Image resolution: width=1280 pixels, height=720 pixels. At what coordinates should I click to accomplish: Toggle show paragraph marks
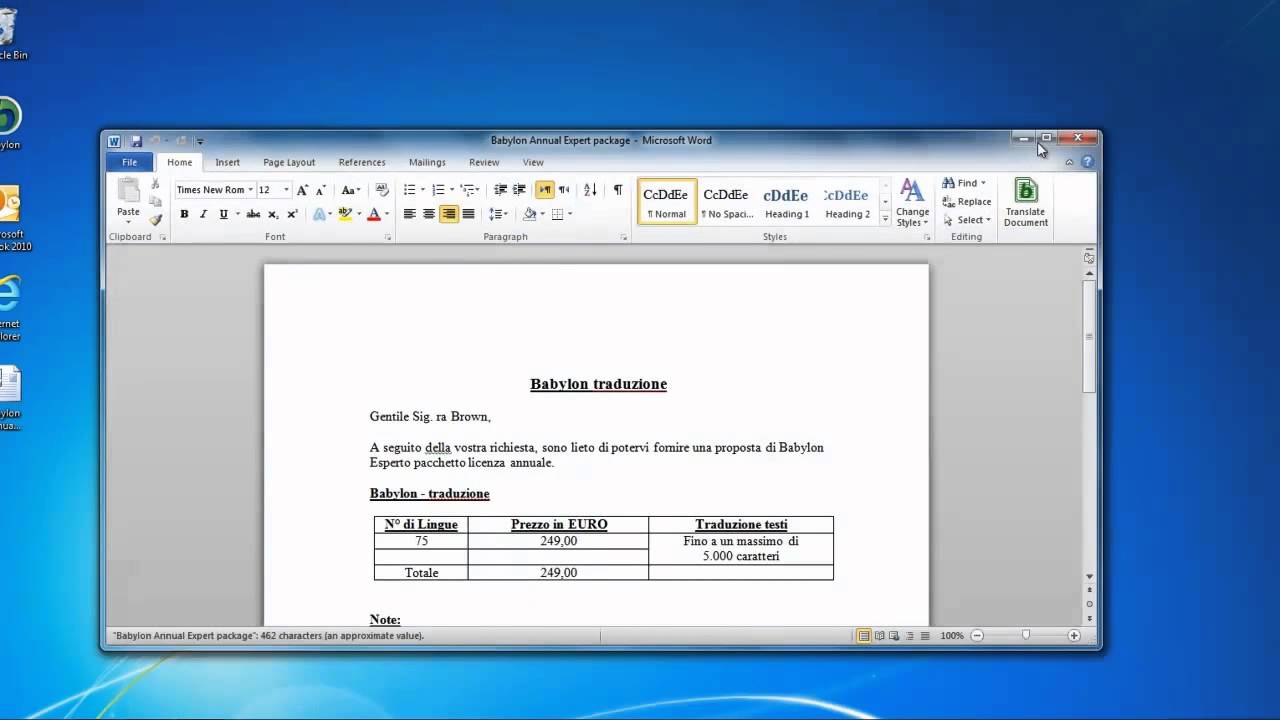(618, 190)
